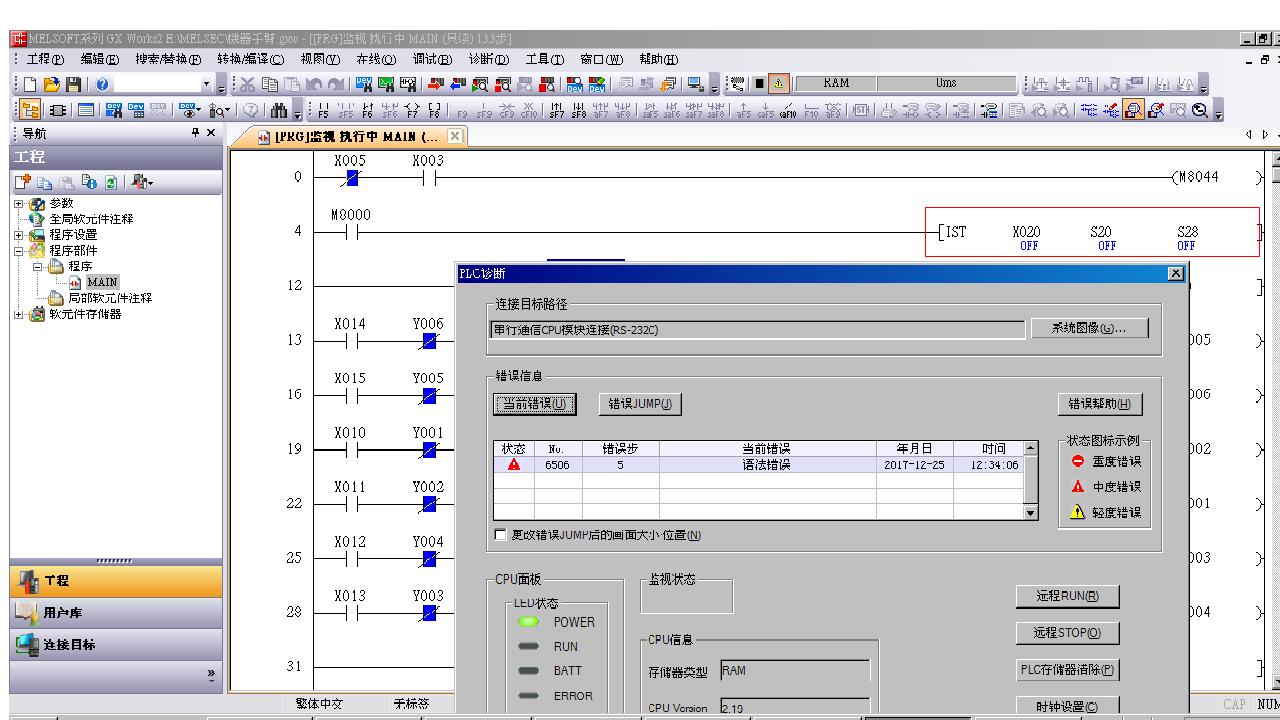Screen dimensions: 1280x720
Task: Click the 远程RUN(R) button
Action: pyautogui.click(x=1067, y=596)
